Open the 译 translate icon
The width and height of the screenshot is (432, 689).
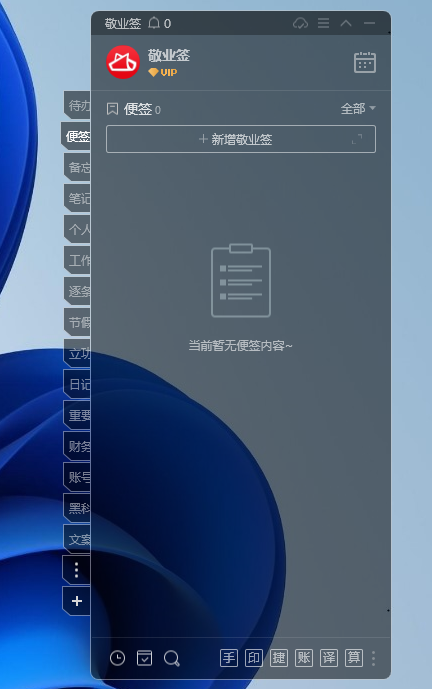click(329, 658)
